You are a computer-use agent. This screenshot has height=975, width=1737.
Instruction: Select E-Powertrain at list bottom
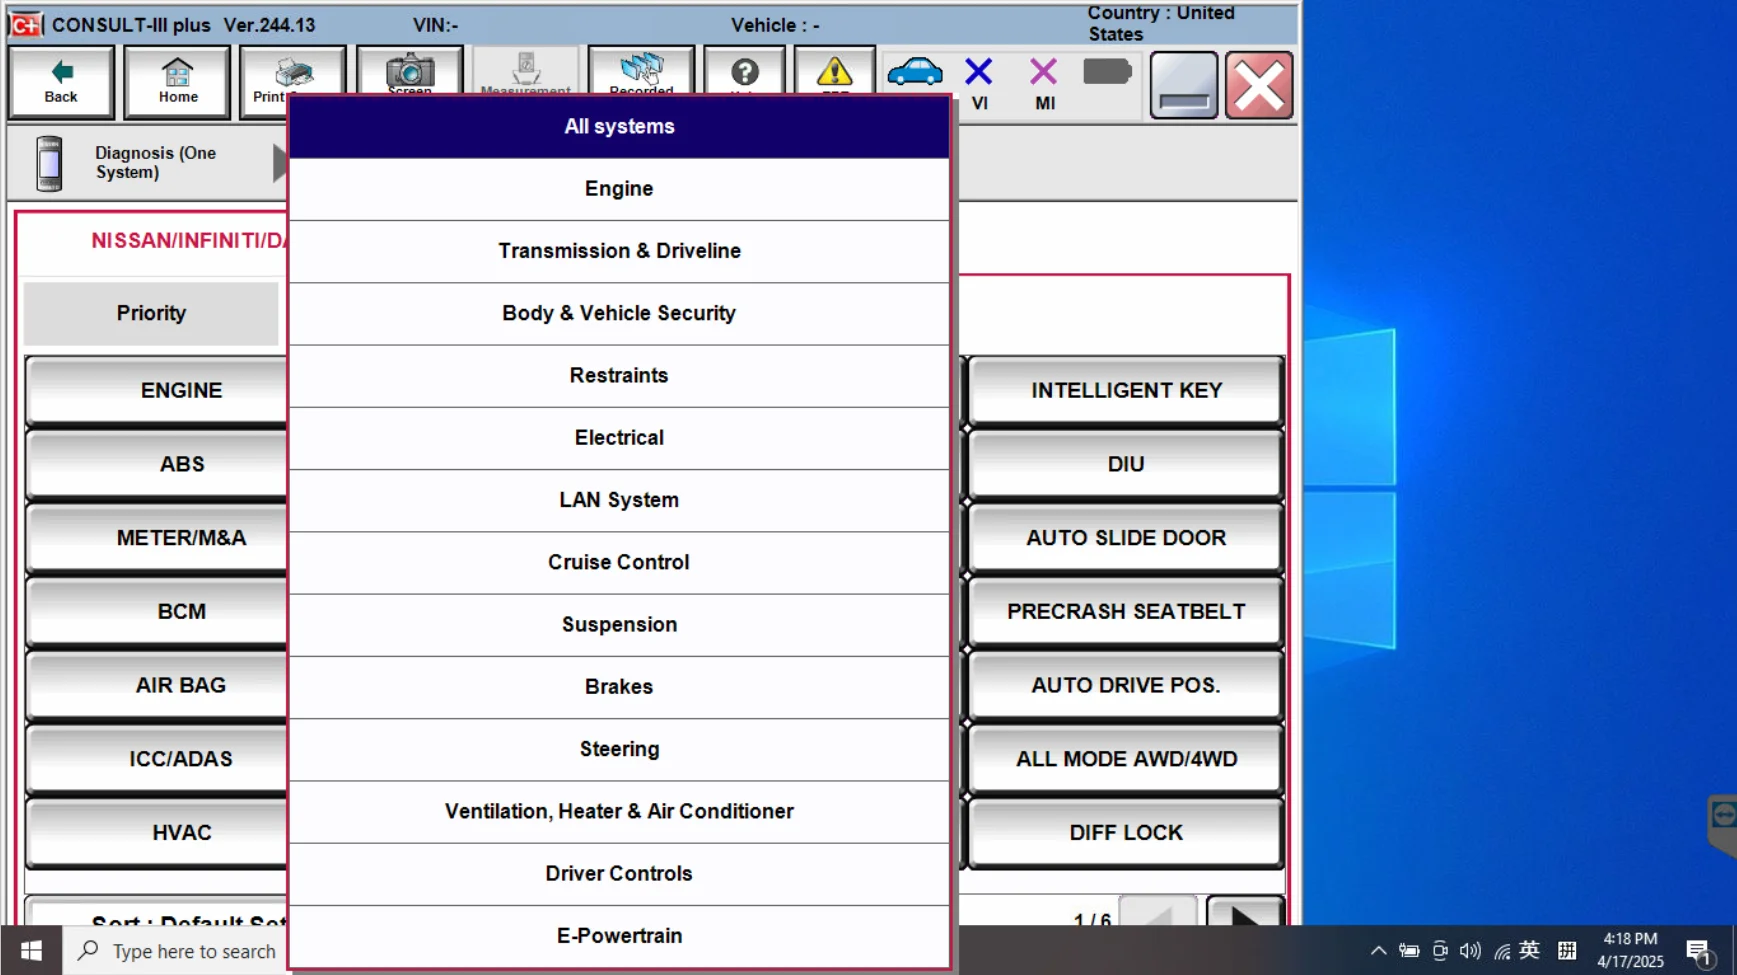[619, 936]
